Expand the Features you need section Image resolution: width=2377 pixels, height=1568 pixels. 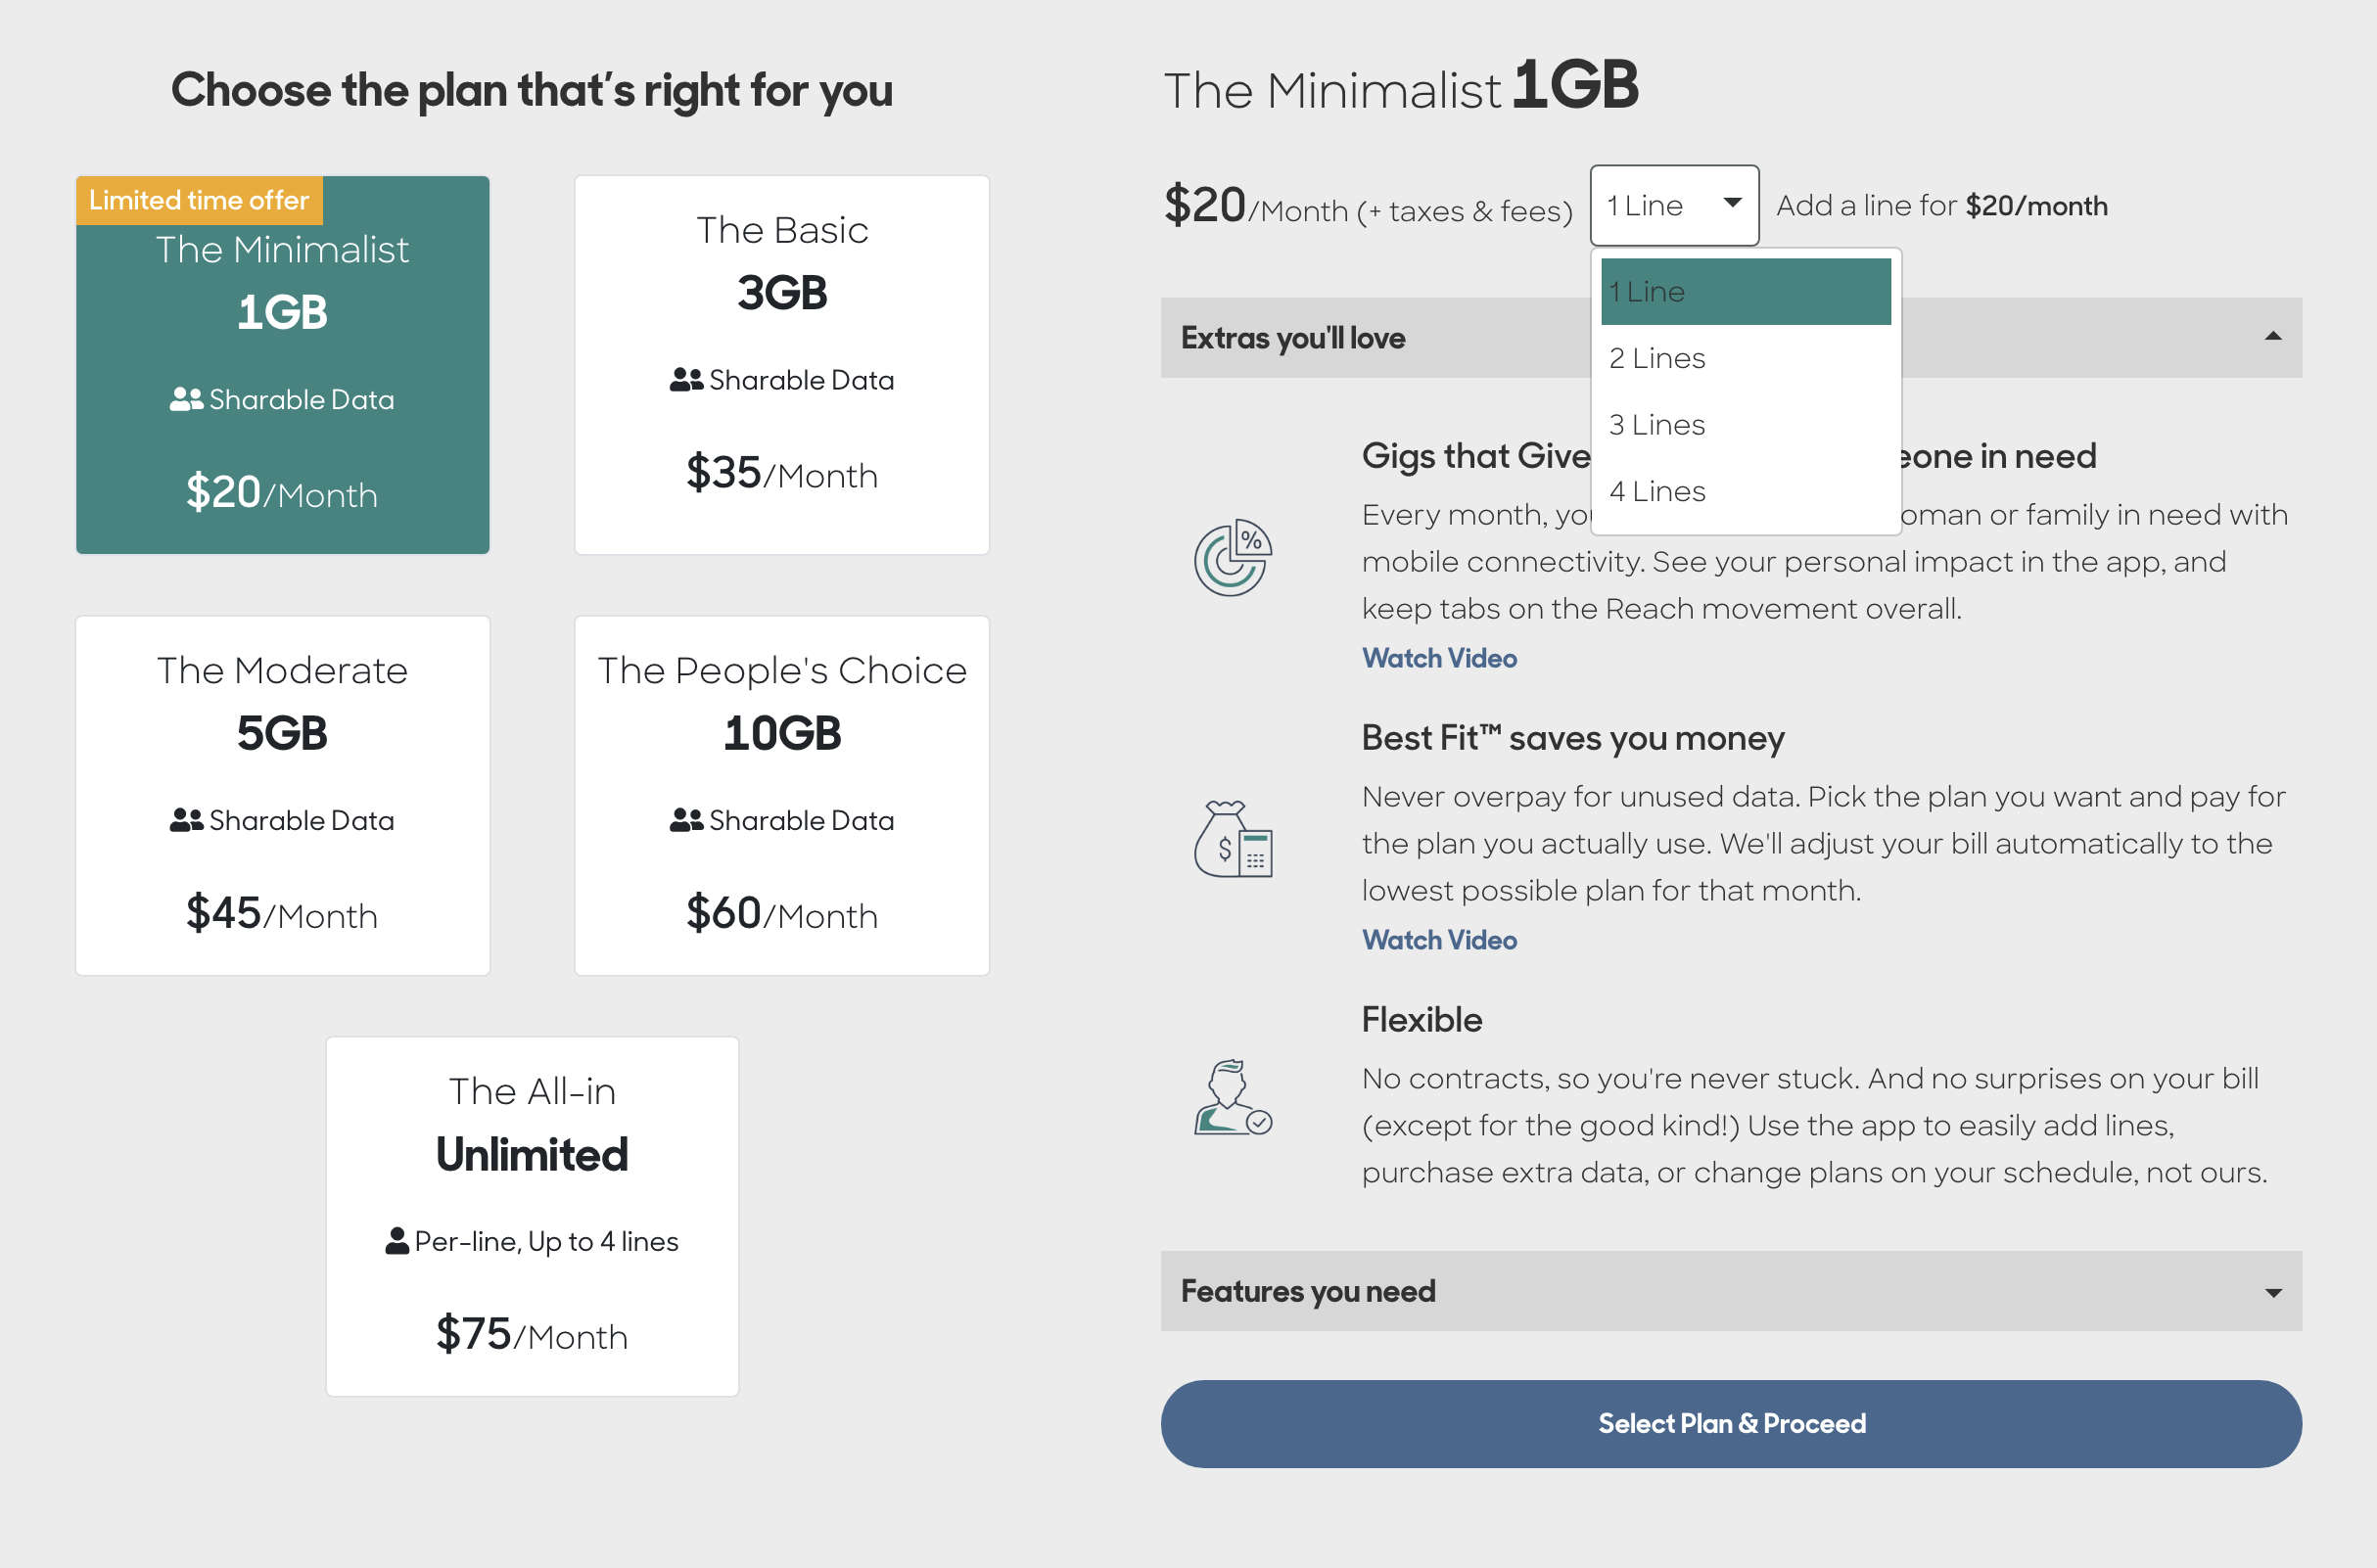[x=2275, y=1291]
